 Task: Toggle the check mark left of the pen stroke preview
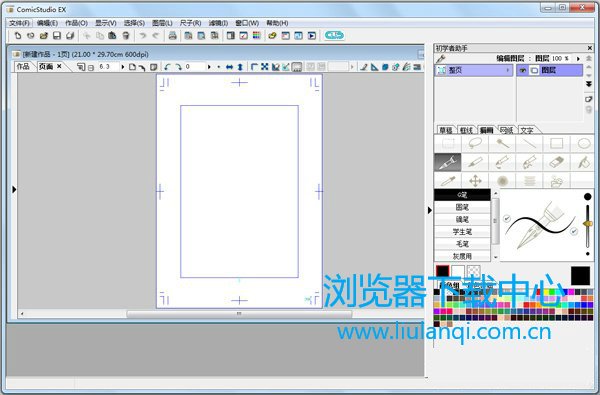click(x=507, y=219)
